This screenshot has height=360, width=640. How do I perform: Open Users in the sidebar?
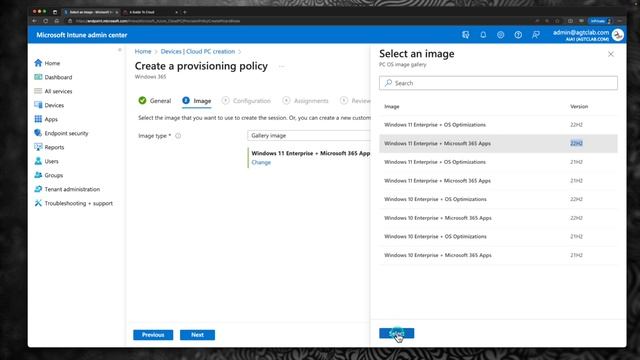pos(47,161)
